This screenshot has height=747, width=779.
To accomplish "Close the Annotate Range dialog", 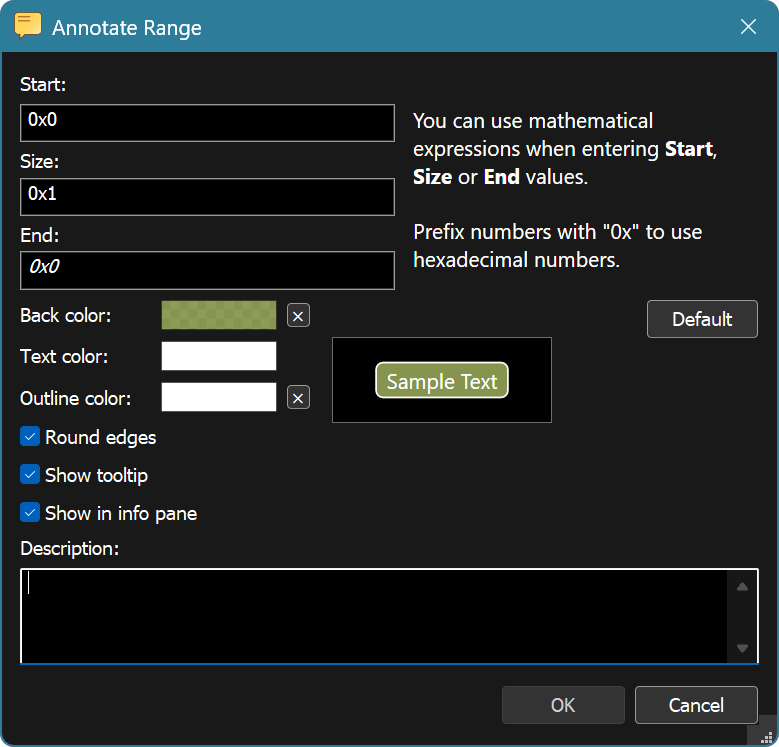I will point(748,27).
